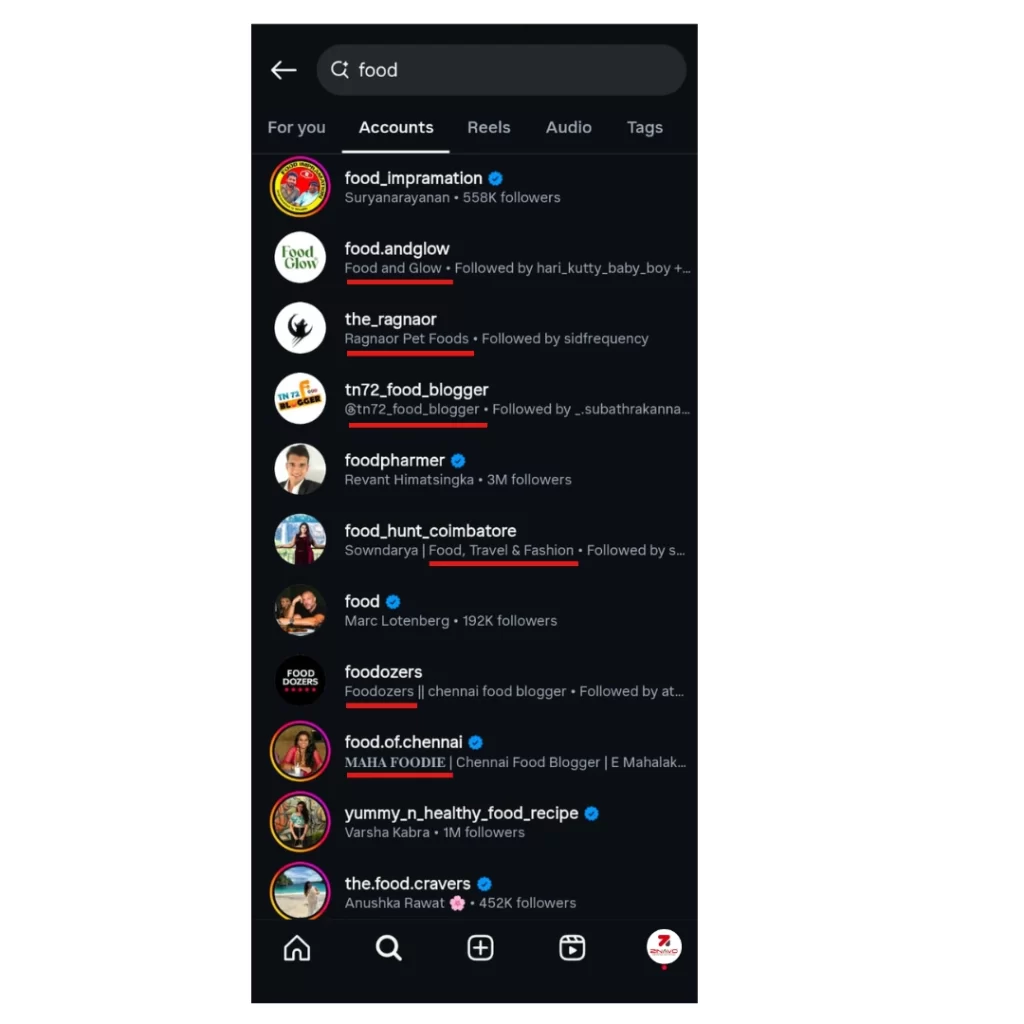1024x1024 pixels.
Task: Open the Tags tab
Action: coord(645,127)
